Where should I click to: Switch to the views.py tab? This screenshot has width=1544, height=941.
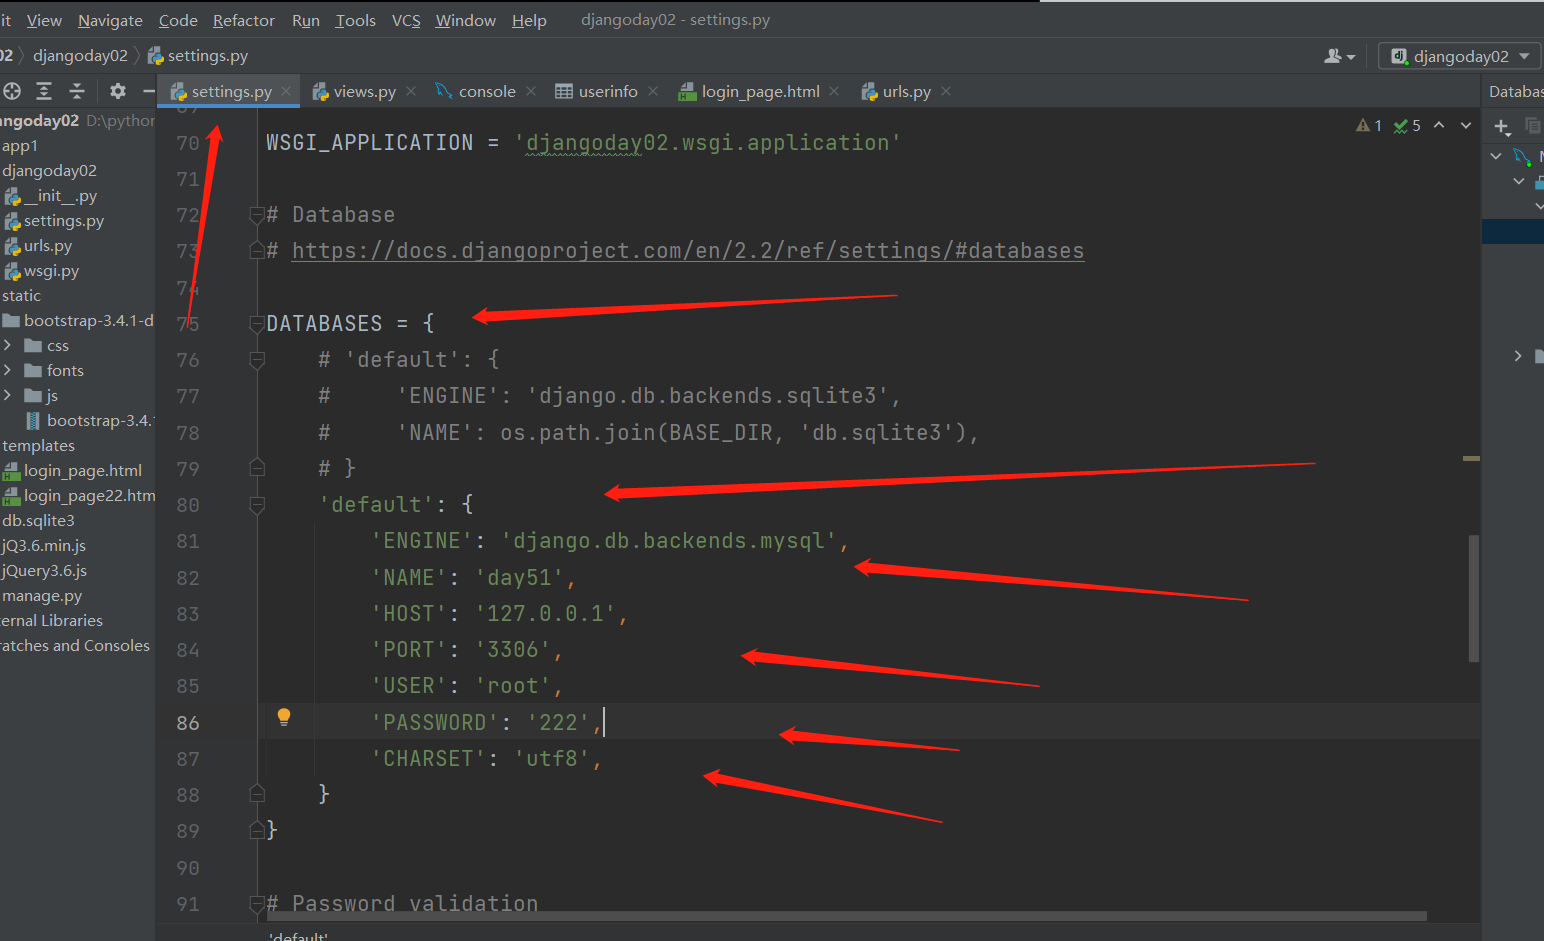coord(365,91)
